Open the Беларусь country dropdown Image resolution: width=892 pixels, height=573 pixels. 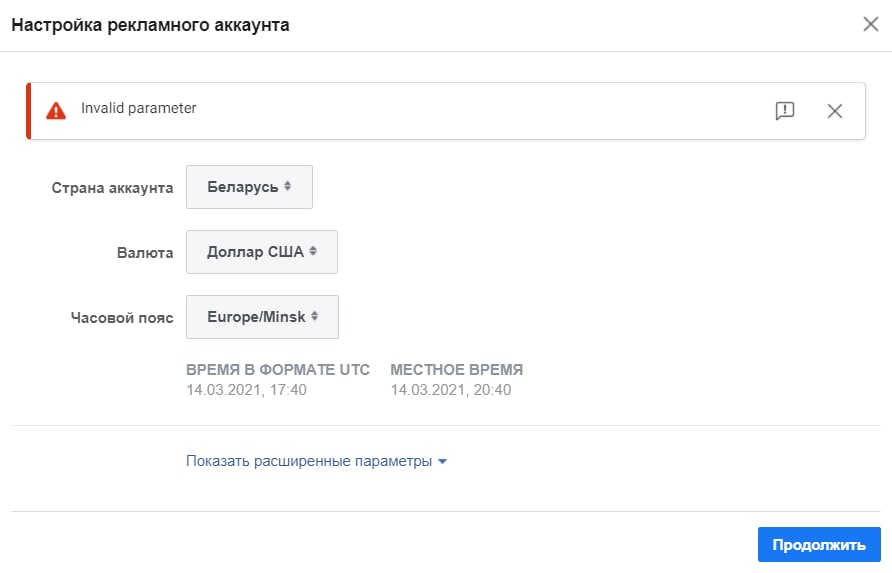249,187
